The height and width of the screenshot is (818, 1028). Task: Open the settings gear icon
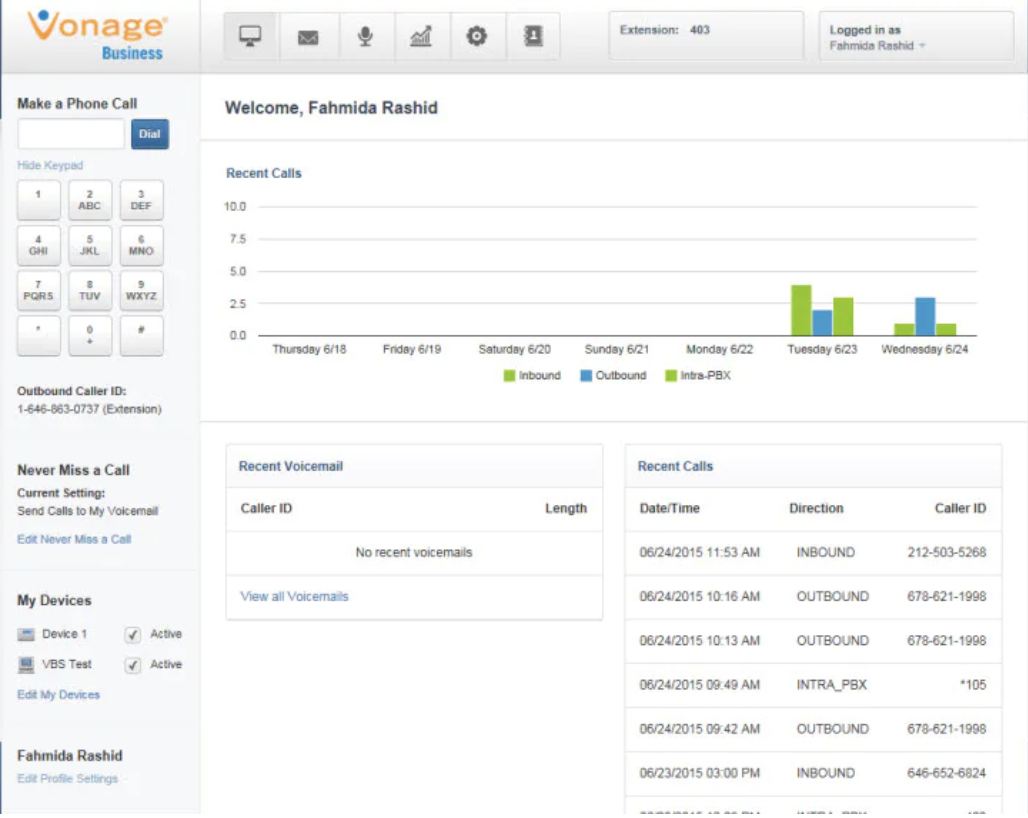click(476, 36)
